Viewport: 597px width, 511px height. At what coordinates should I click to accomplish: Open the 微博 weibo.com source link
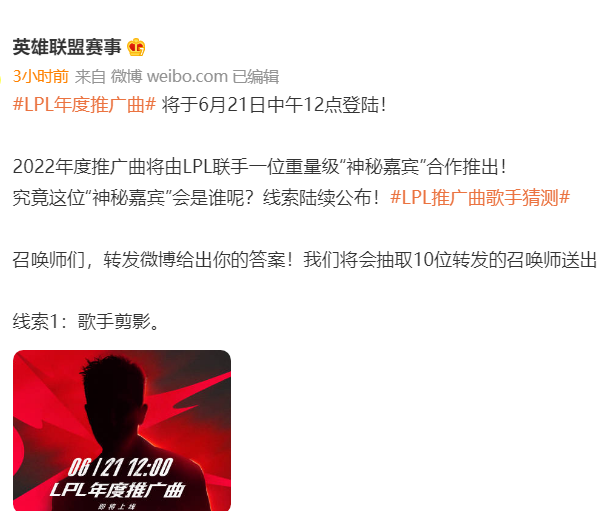169,77
